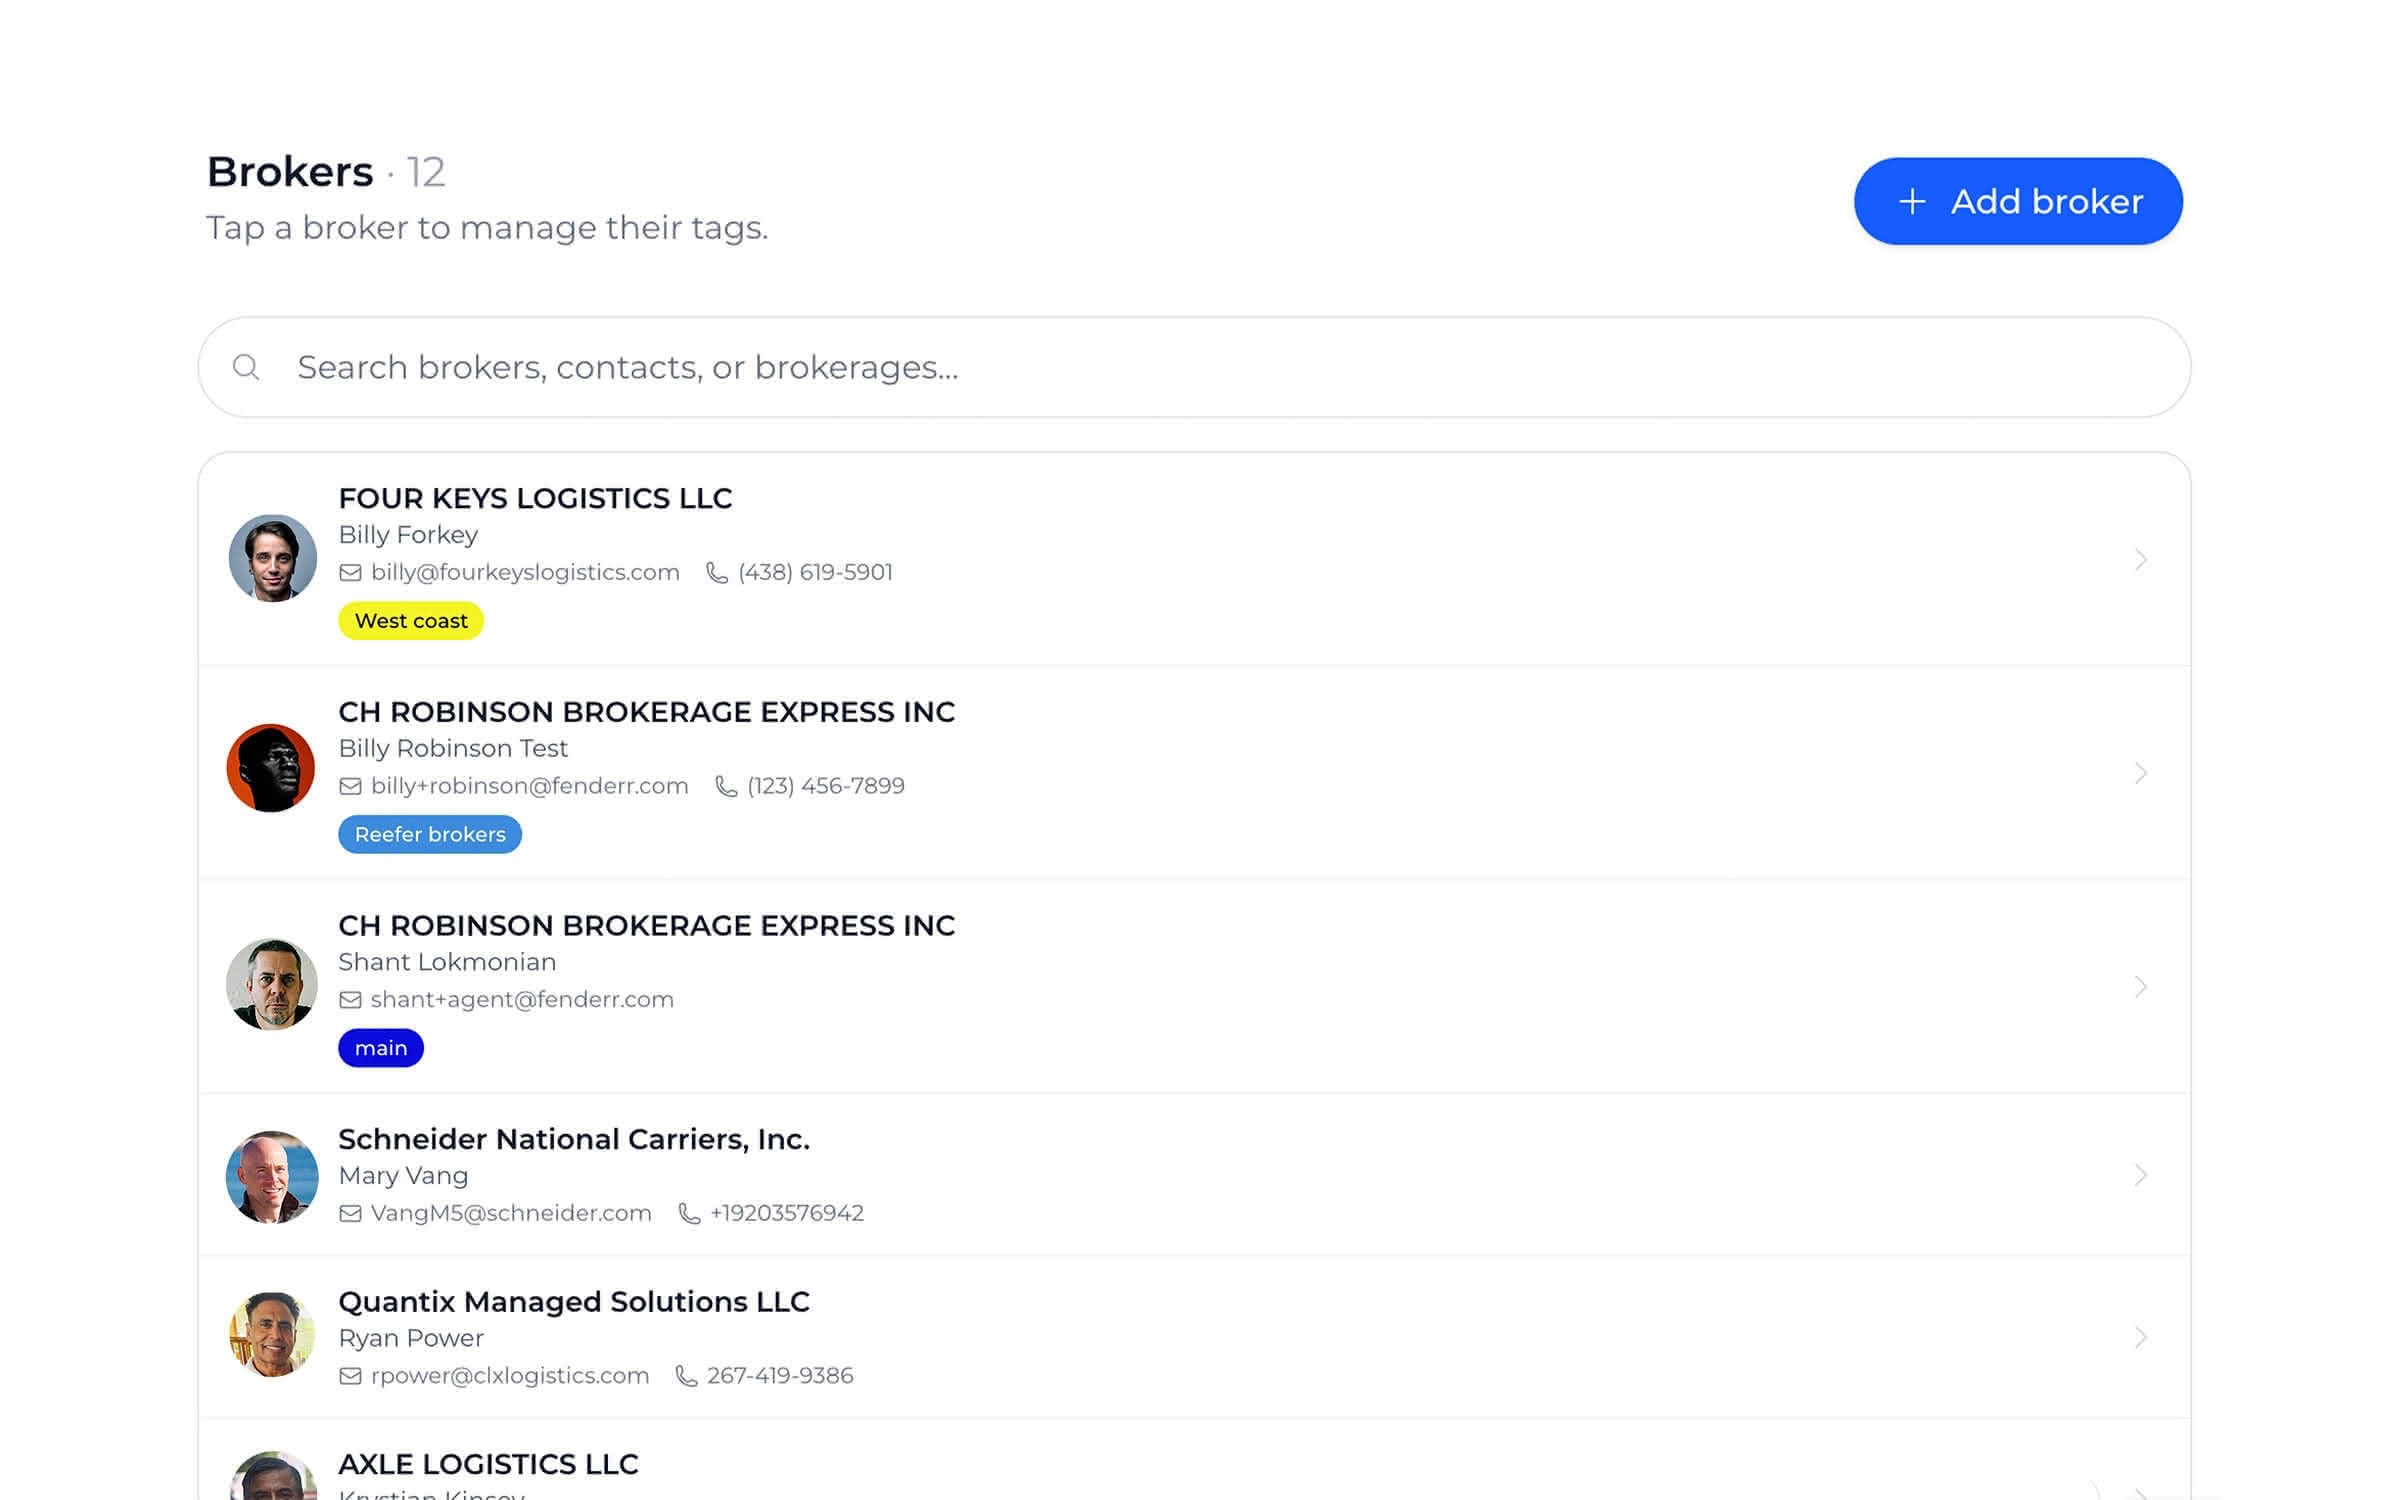This screenshot has width=2400, height=1500.
Task: Click the magnifier search icon
Action: pos(246,367)
